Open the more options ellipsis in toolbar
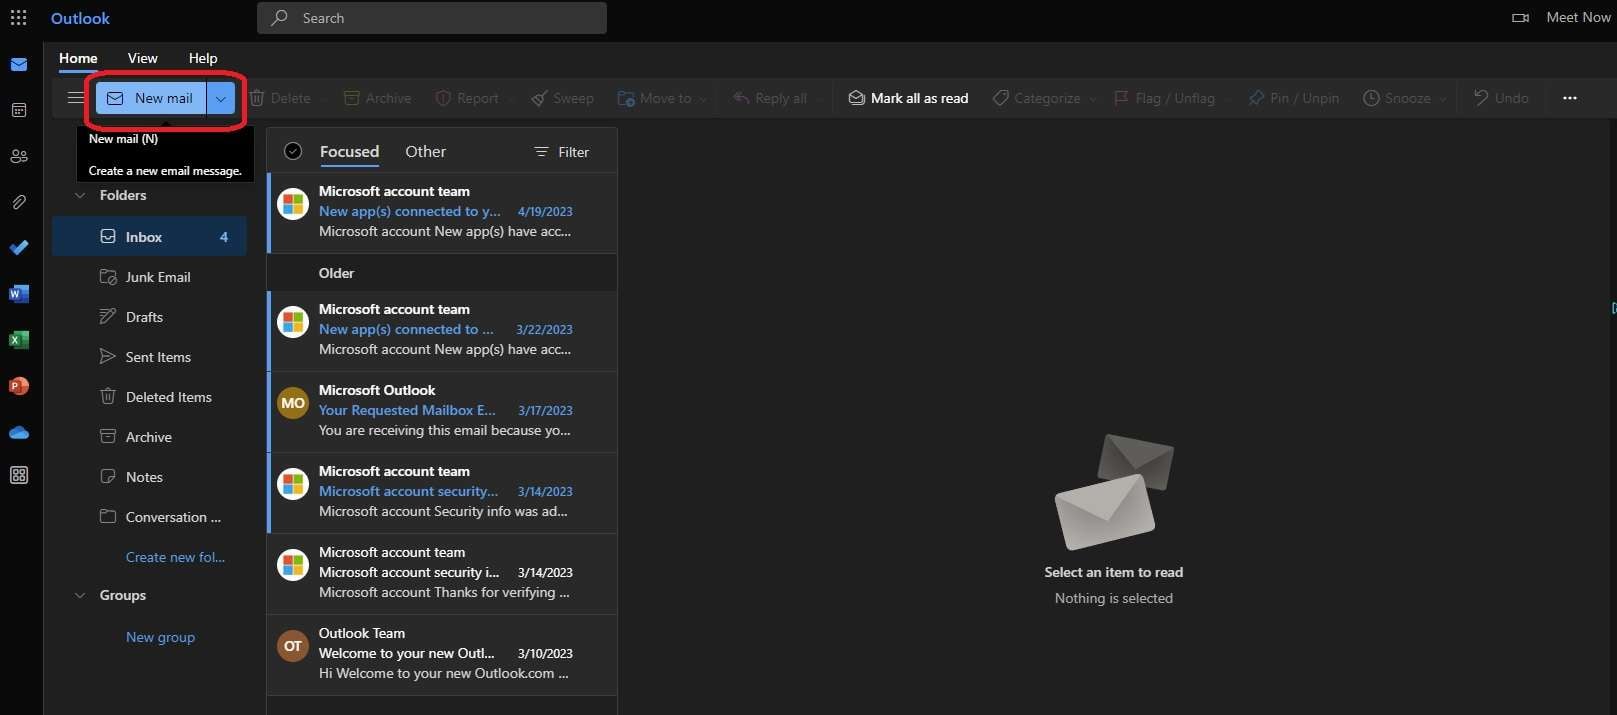Screen dimensions: 1617x715 (1570, 98)
